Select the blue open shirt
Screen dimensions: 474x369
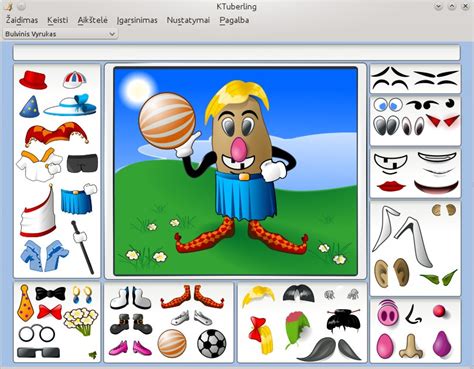(44, 256)
